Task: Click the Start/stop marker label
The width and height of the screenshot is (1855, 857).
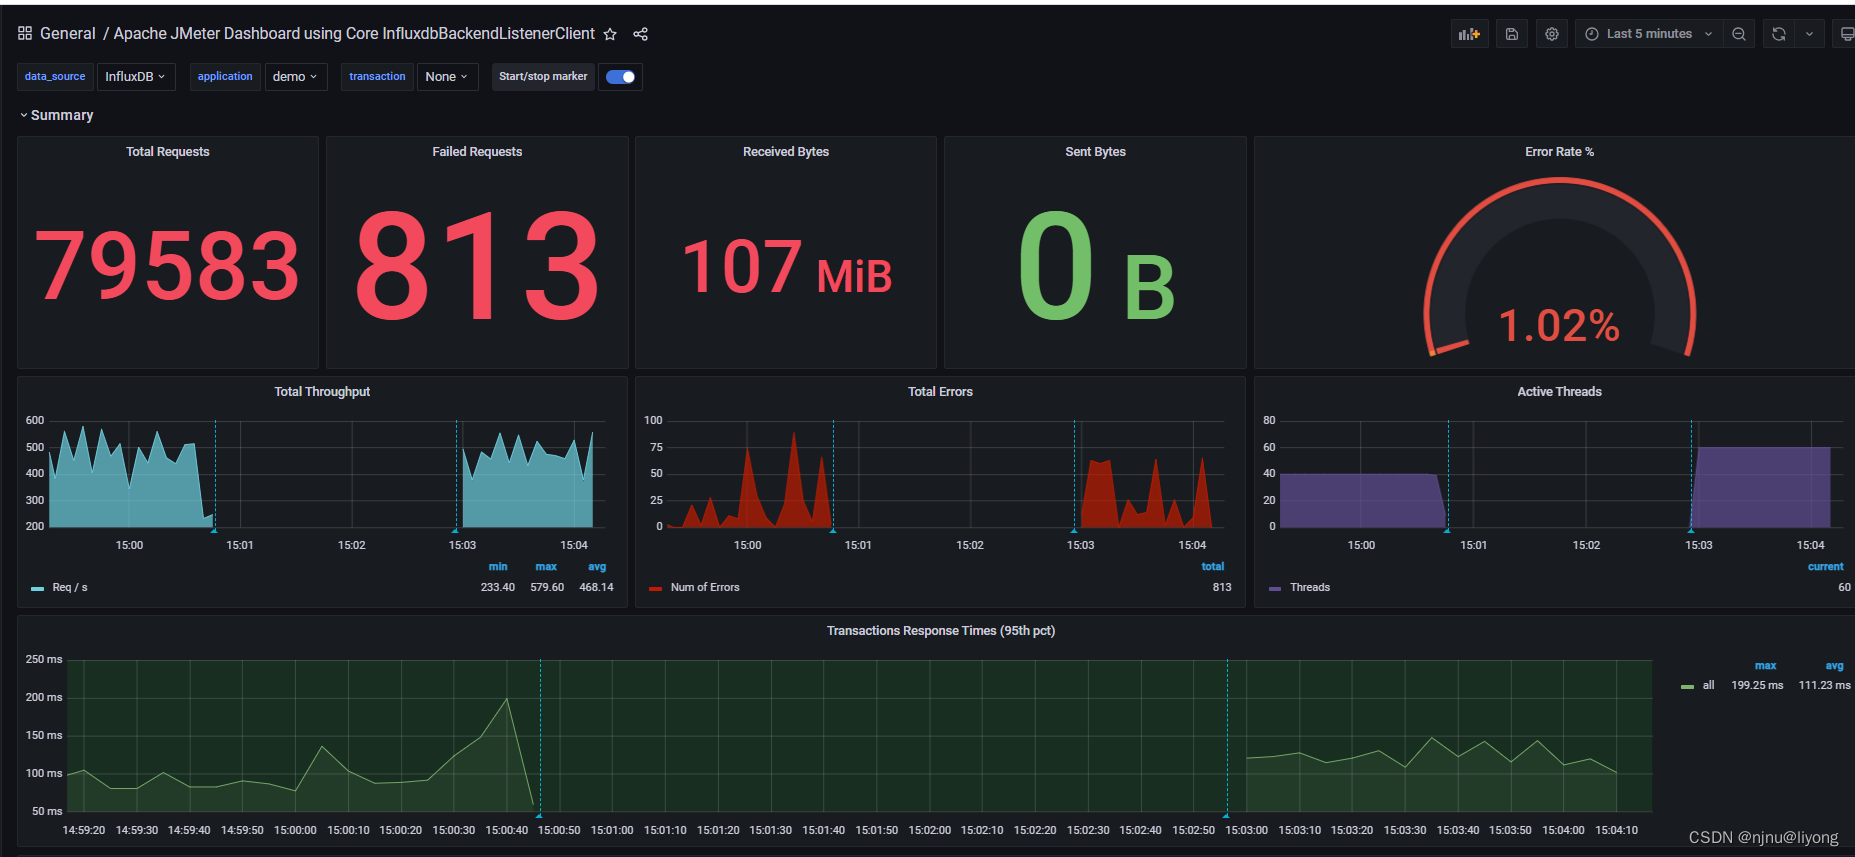Action: (543, 77)
